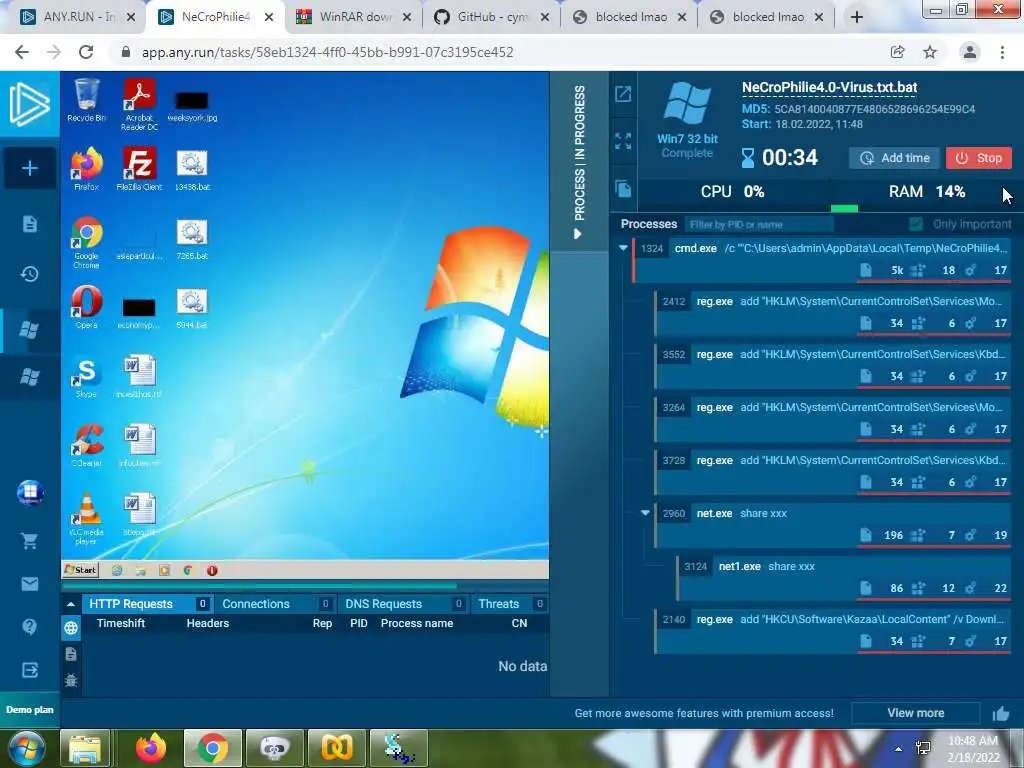Screen dimensions: 1024x768
Task: Open File Explorer from host taskbar
Action: (x=86, y=748)
